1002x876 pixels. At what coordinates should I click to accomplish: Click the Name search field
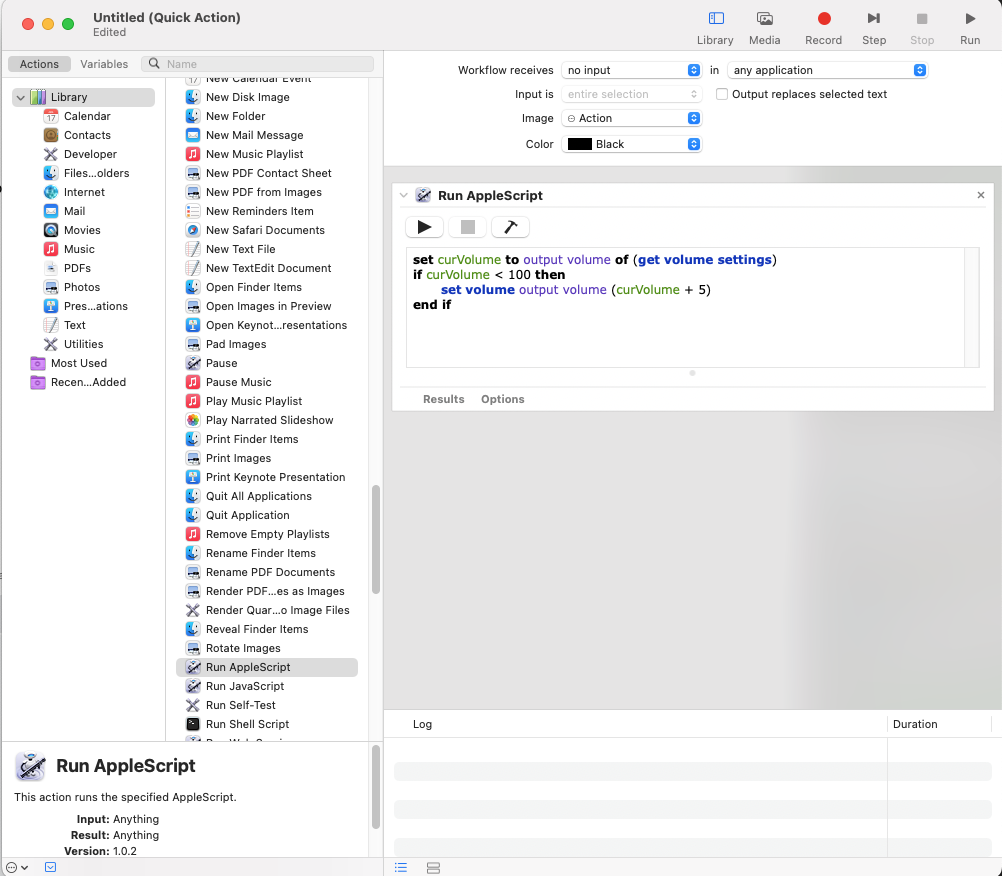(x=258, y=64)
